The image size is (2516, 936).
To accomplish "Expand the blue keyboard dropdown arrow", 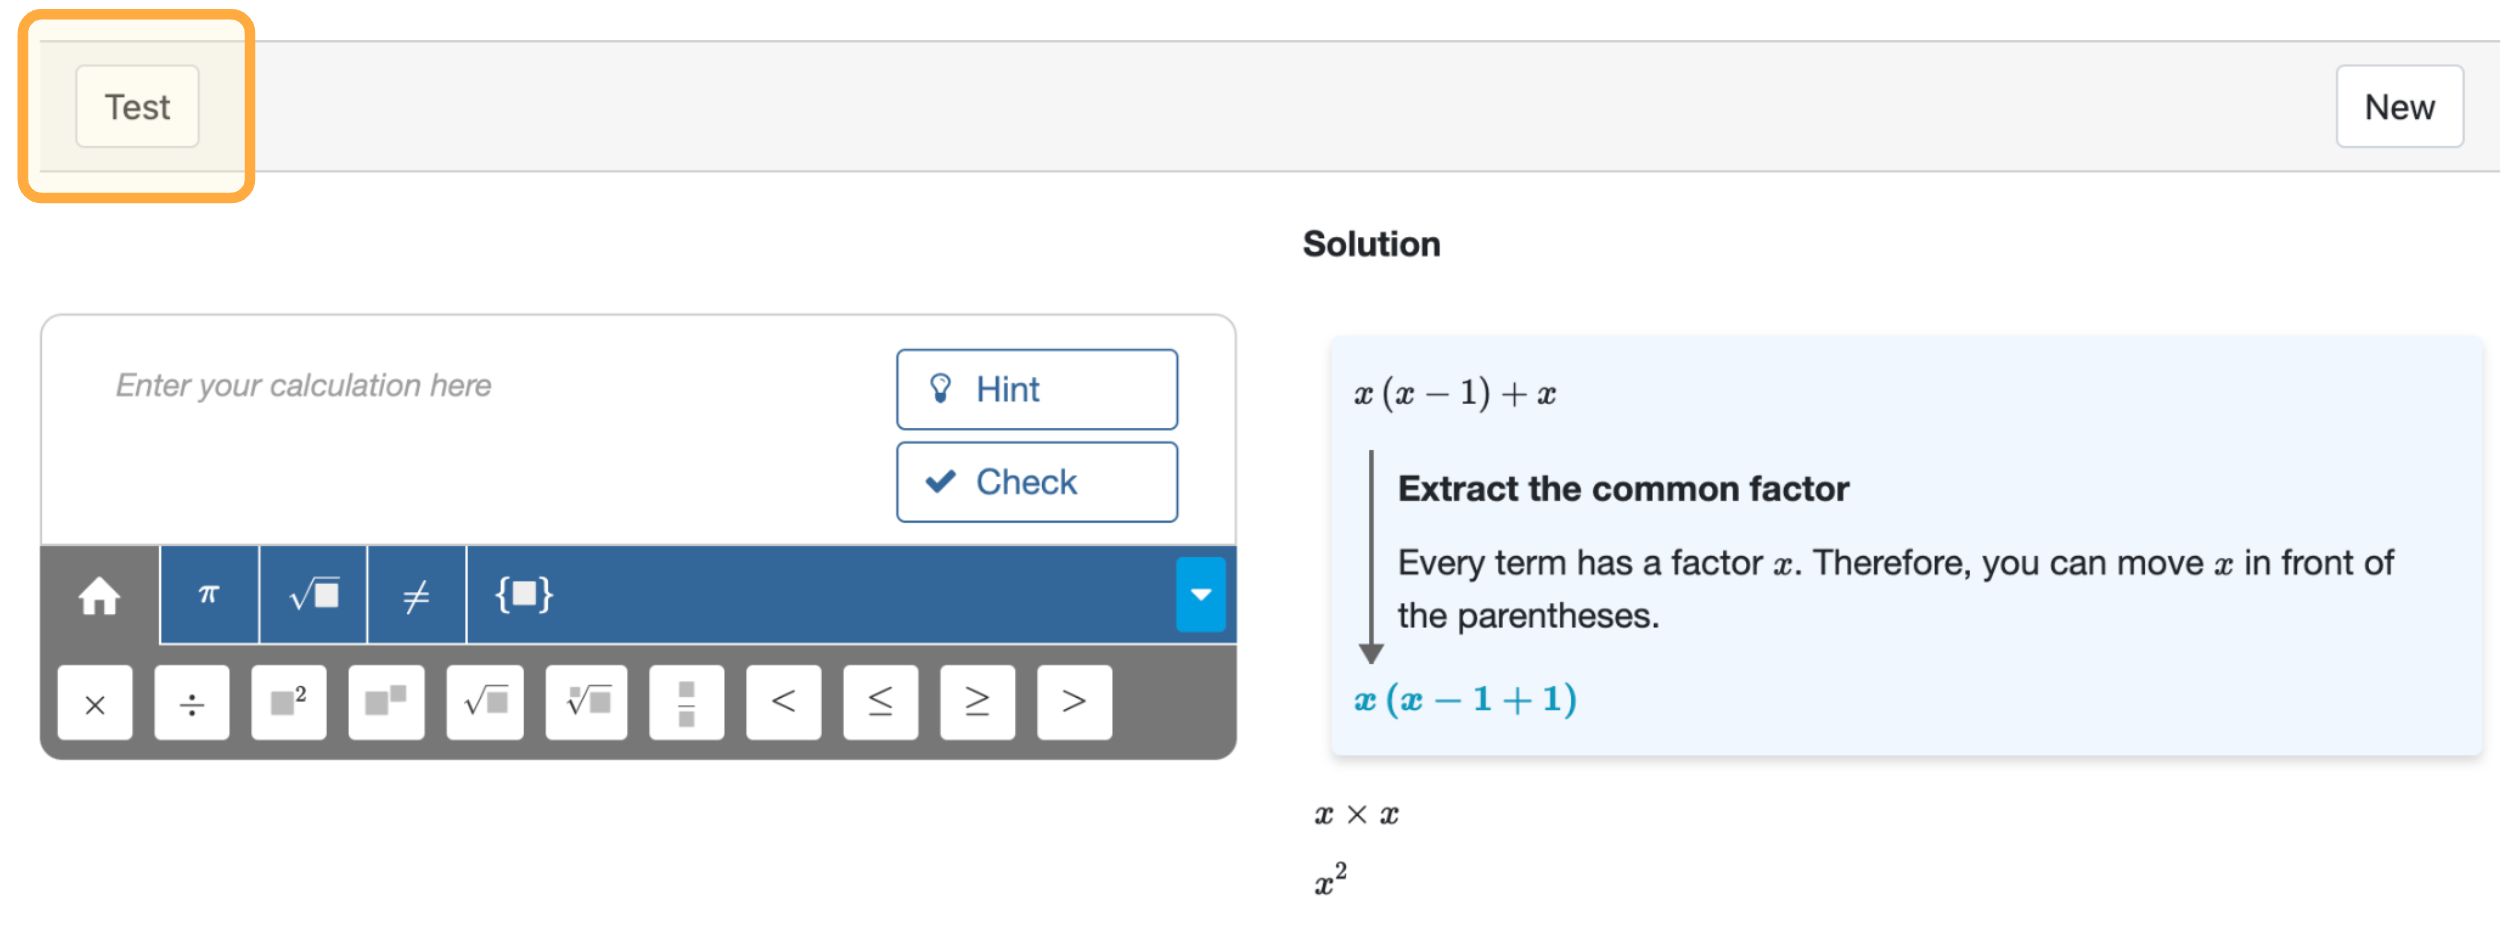I will (x=1201, y=593).
